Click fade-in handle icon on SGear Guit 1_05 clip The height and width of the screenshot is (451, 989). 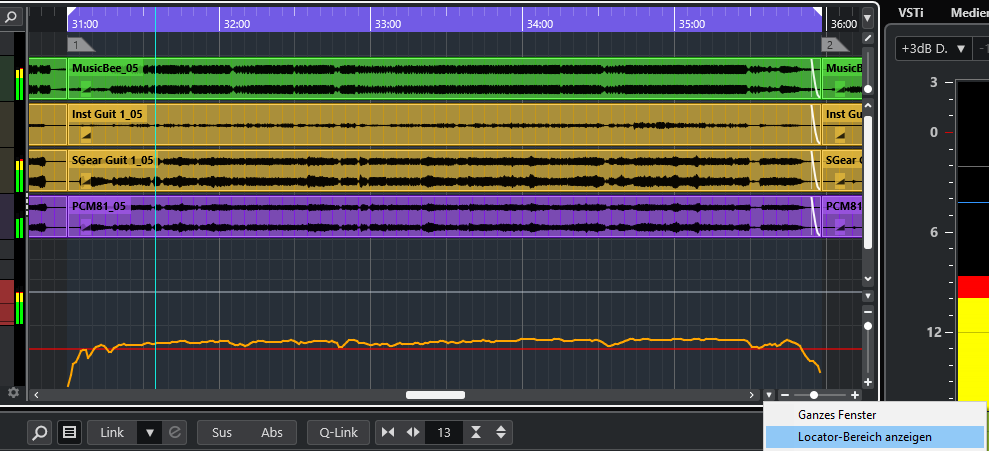(86, 179)
